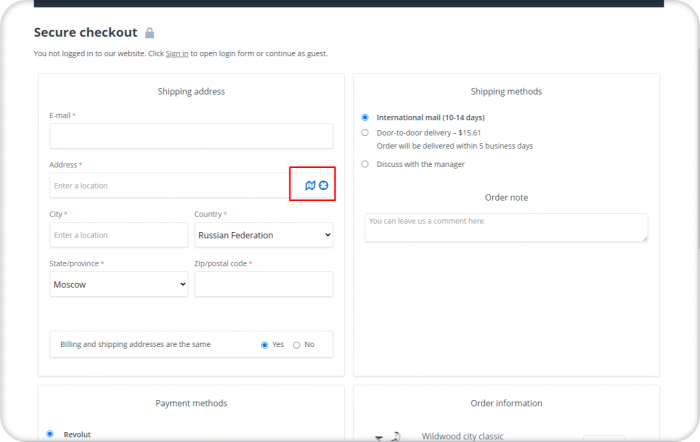700x442 pixels.
Task: Click the Wildwood city classic product thumbnail
Action: click(x=388, y=436)
